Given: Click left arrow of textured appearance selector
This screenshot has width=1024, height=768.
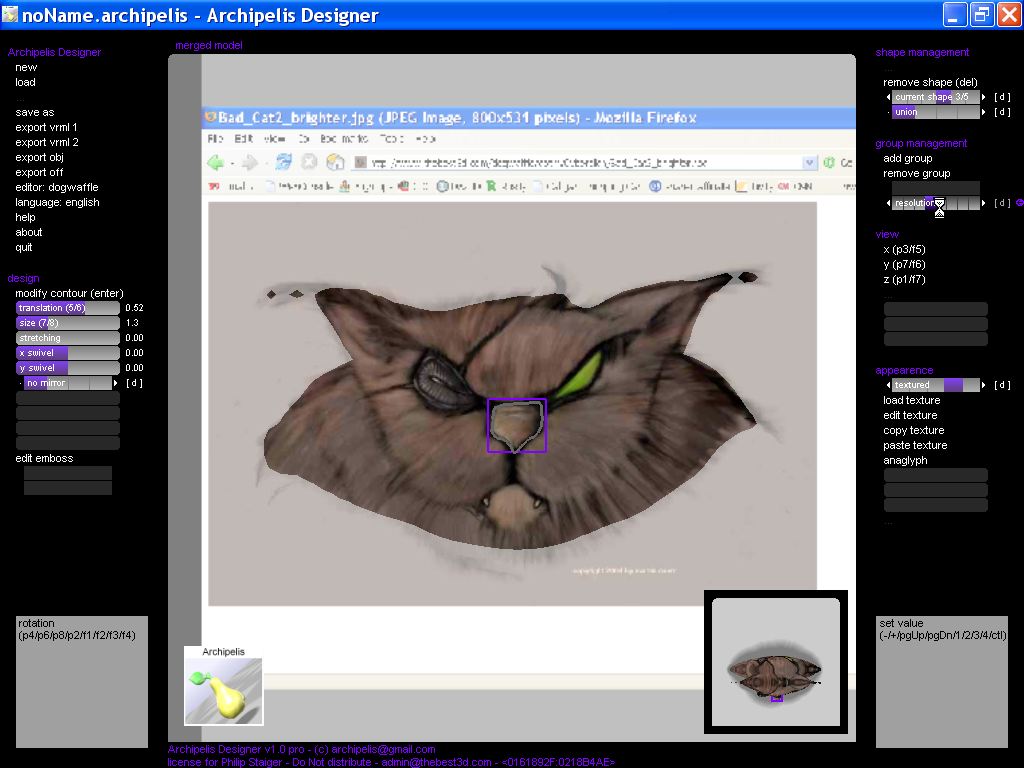Looking at the screenshot, I should click(x=889, y=385).
